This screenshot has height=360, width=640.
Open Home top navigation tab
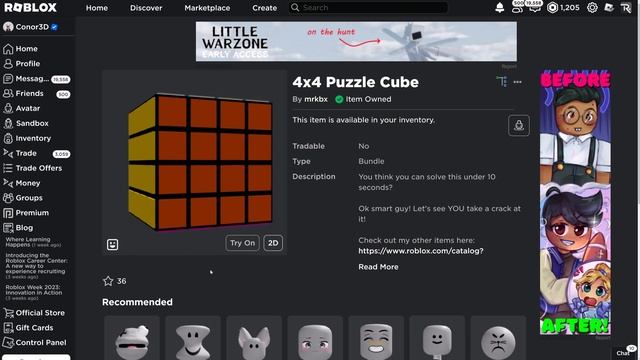pos(97,8)
